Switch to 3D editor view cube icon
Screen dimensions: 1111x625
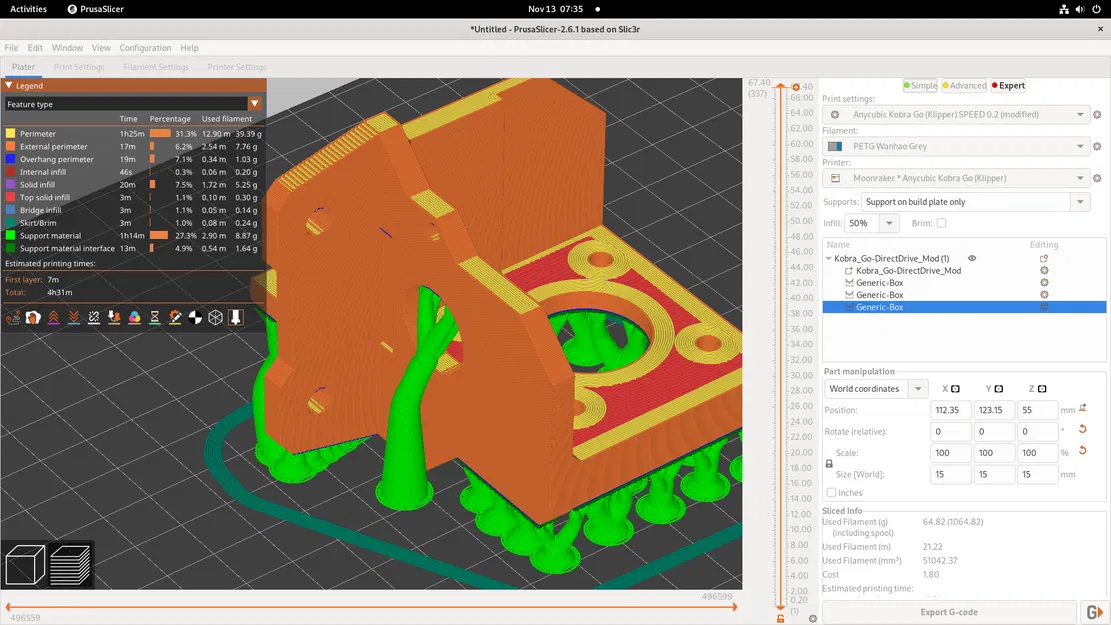(25, 564)
